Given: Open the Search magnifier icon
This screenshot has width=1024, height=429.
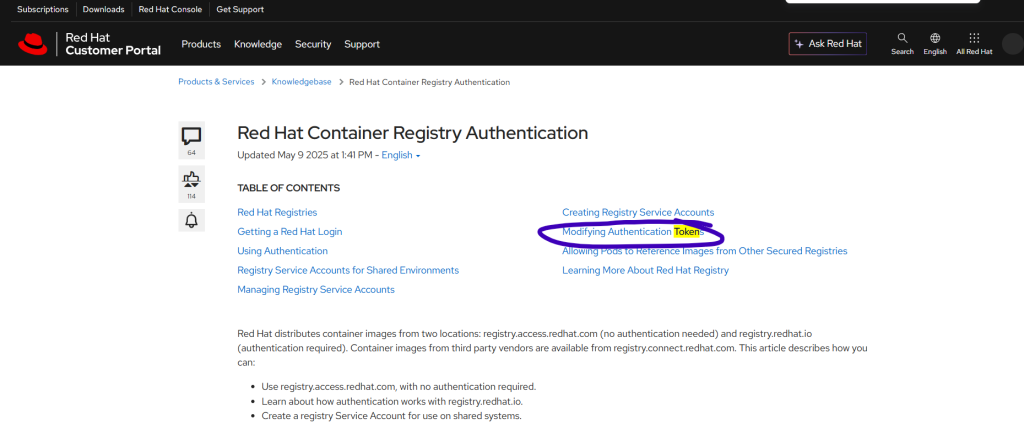Looking at the screenshot, I should coord(902,39).
